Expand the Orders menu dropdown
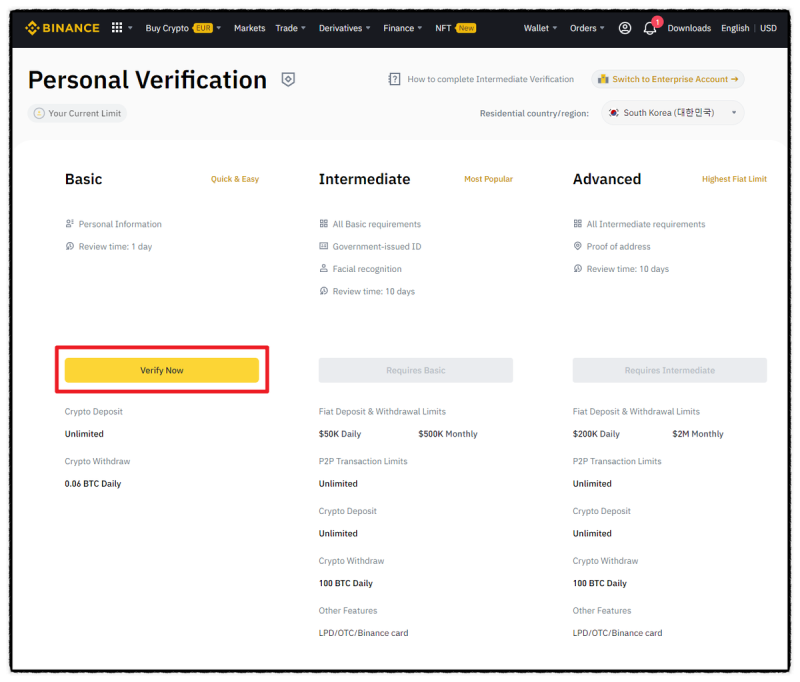800x682 pixels. (602, 28)
